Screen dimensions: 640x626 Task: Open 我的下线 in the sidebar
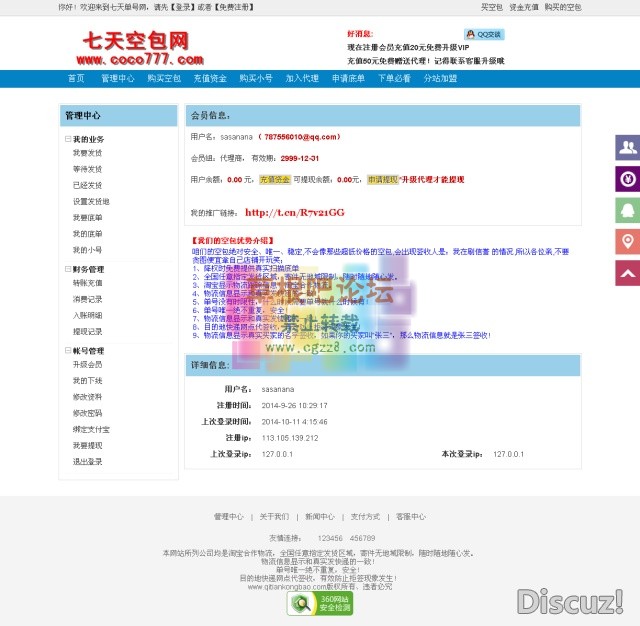87,381
